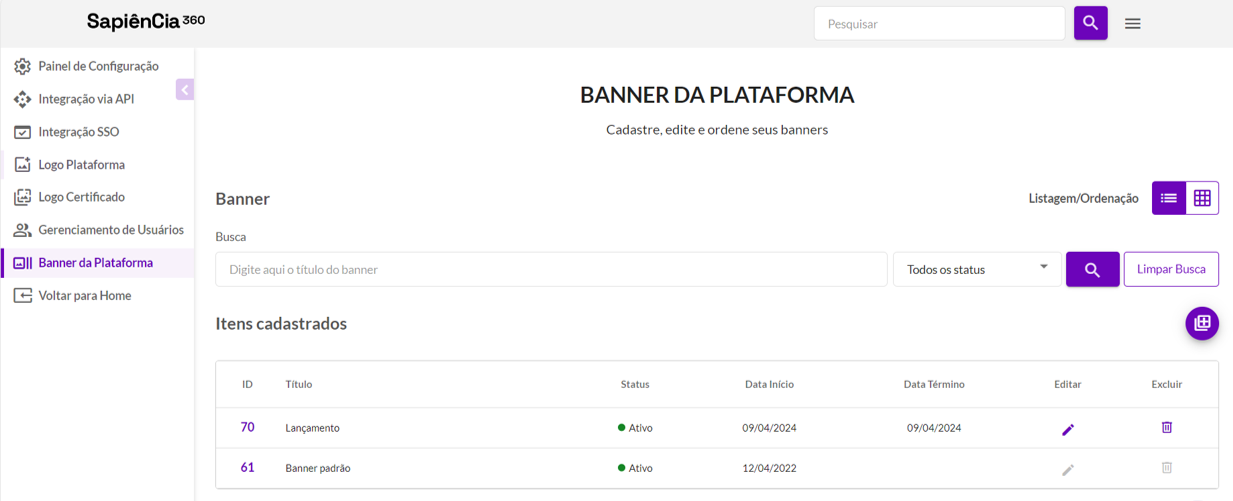
Task: Click the Data Início column header
Action: click(x=769, y=384)
